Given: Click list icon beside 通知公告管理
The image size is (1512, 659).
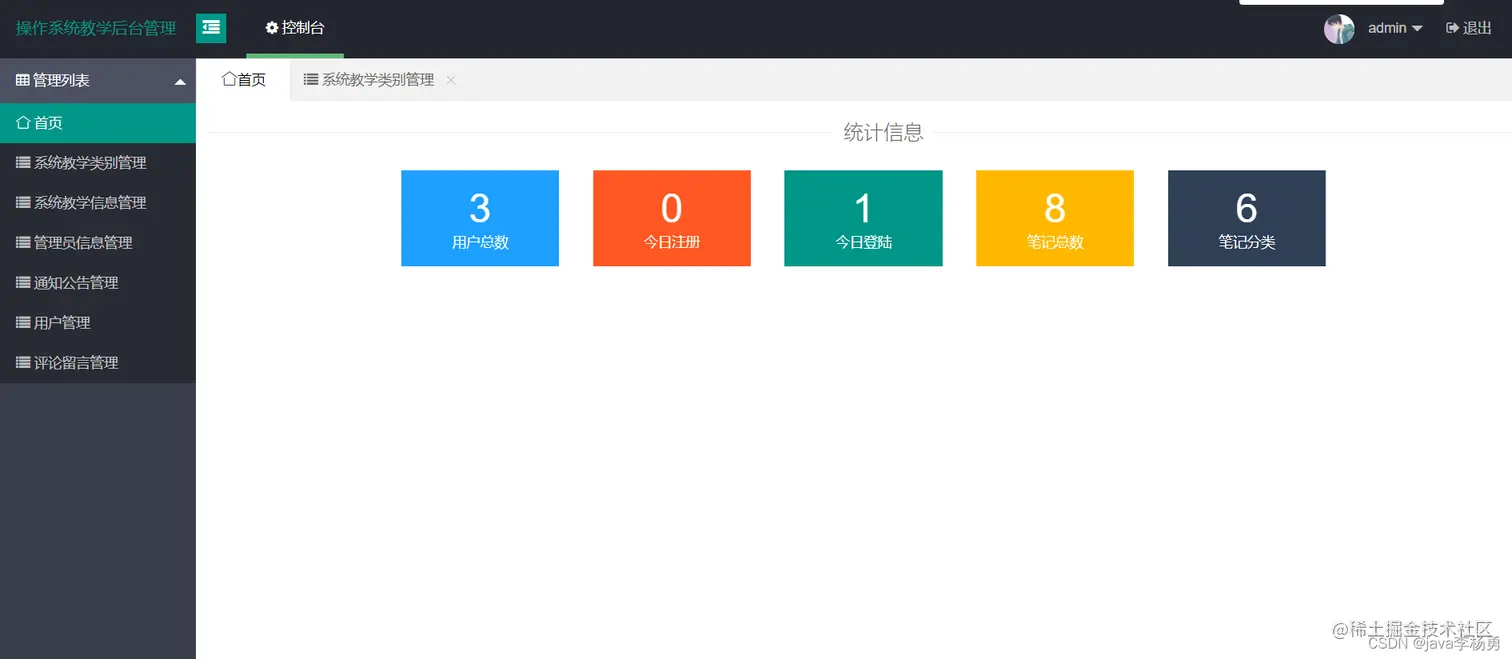Looking at the screenshot, I should 23,282.
